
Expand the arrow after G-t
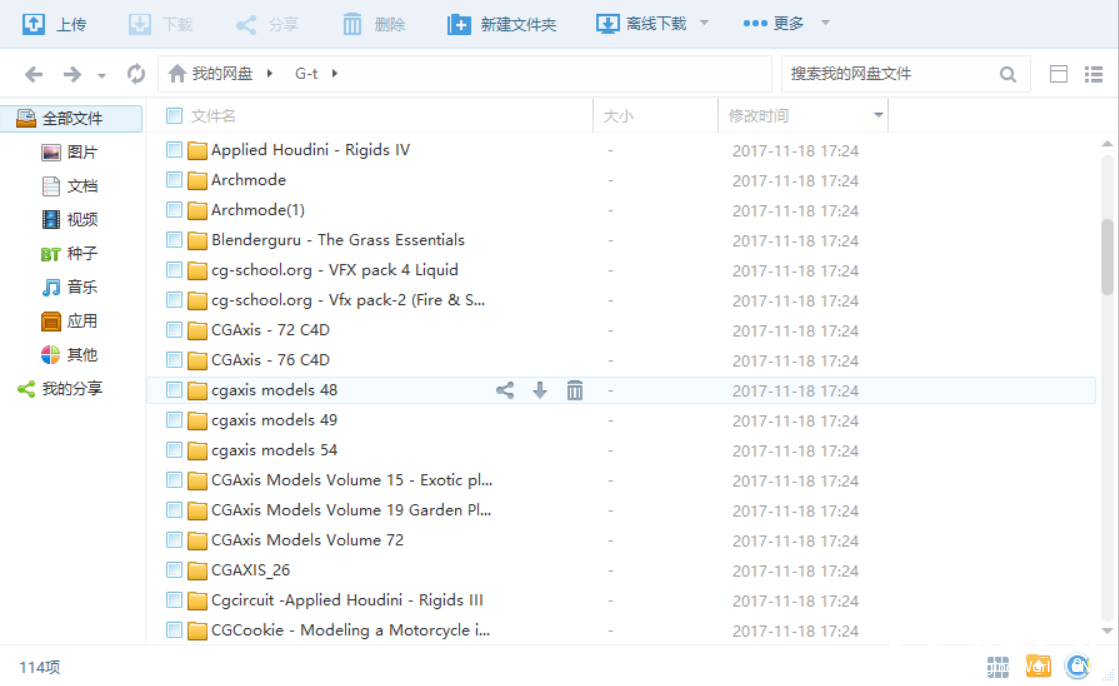335,74
